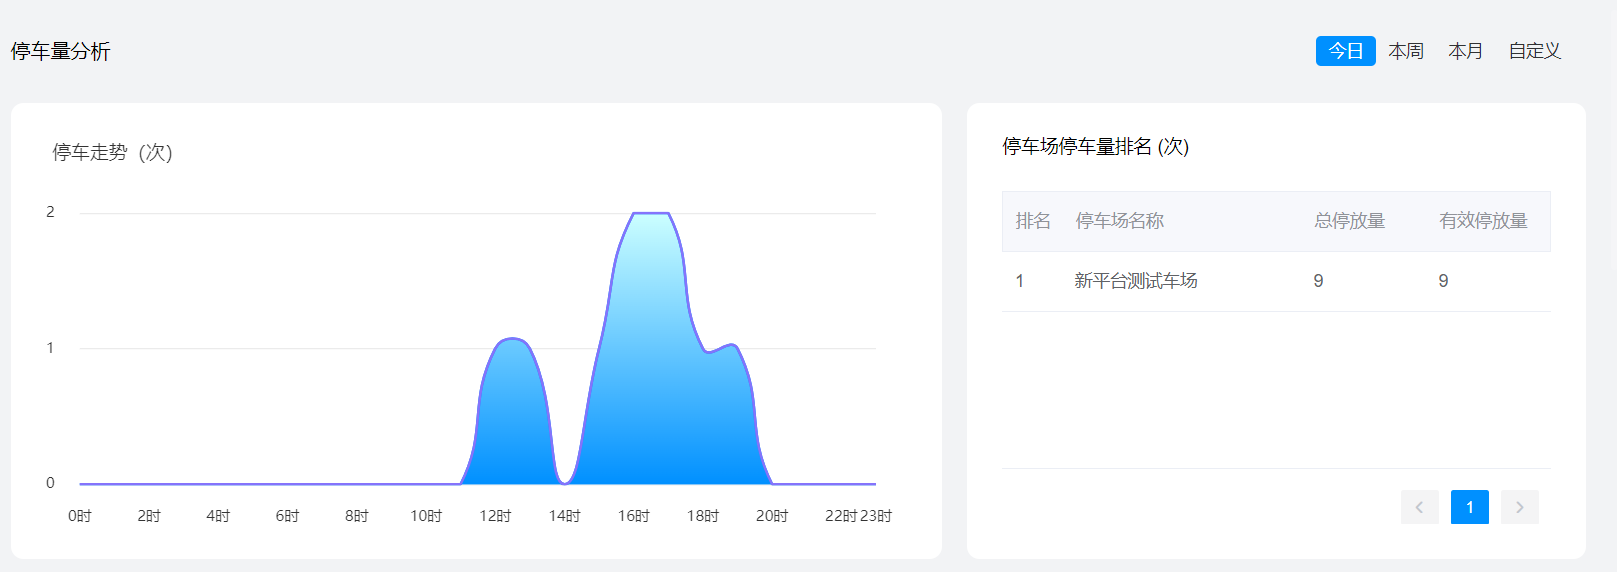
Task: Select the 今日 time range tab
Action: [1345, 51]
